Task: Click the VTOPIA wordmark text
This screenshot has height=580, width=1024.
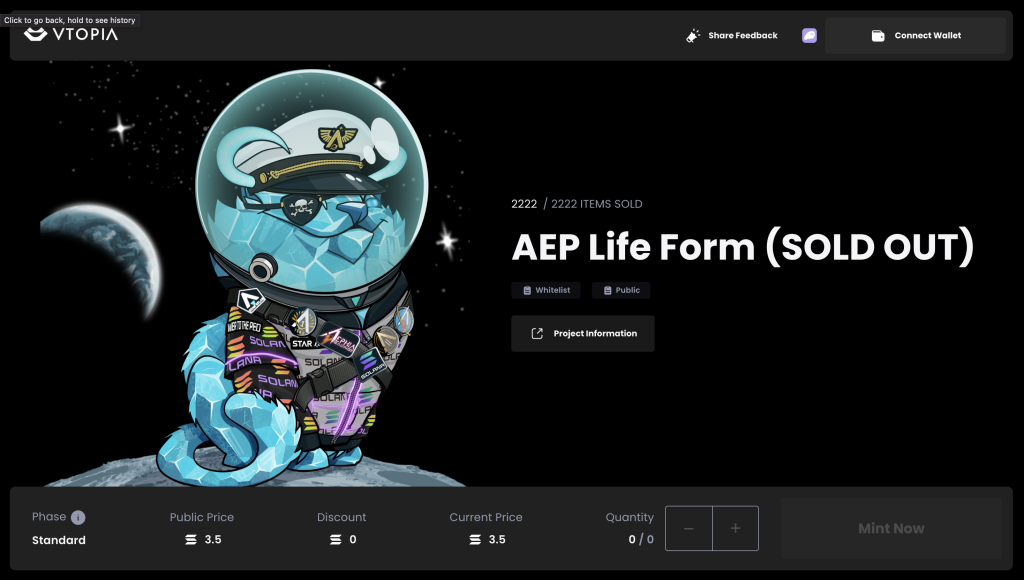Action: coord(85,34)
